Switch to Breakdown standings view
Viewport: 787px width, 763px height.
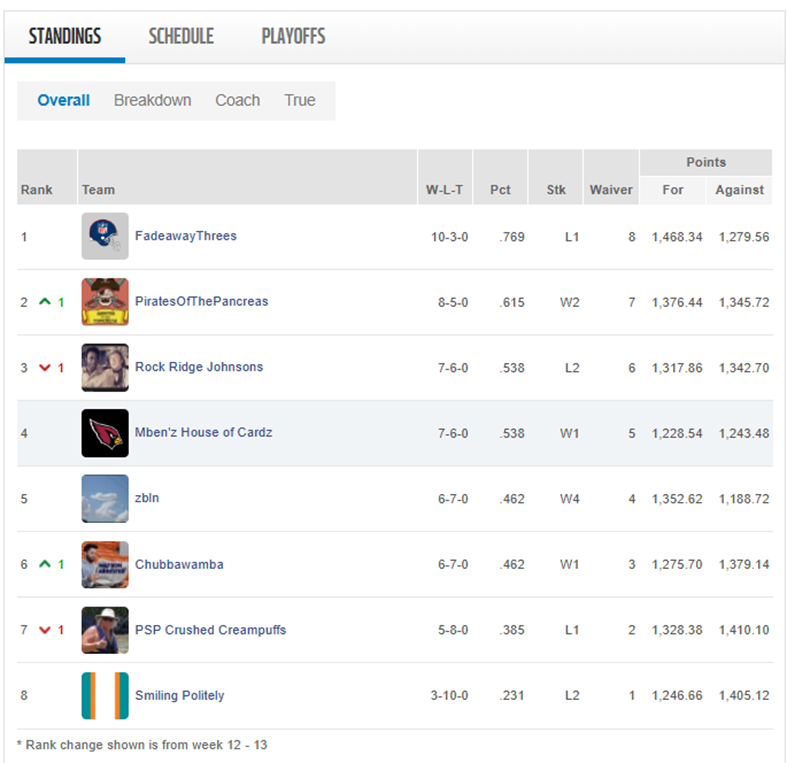(x=153, y=100)
